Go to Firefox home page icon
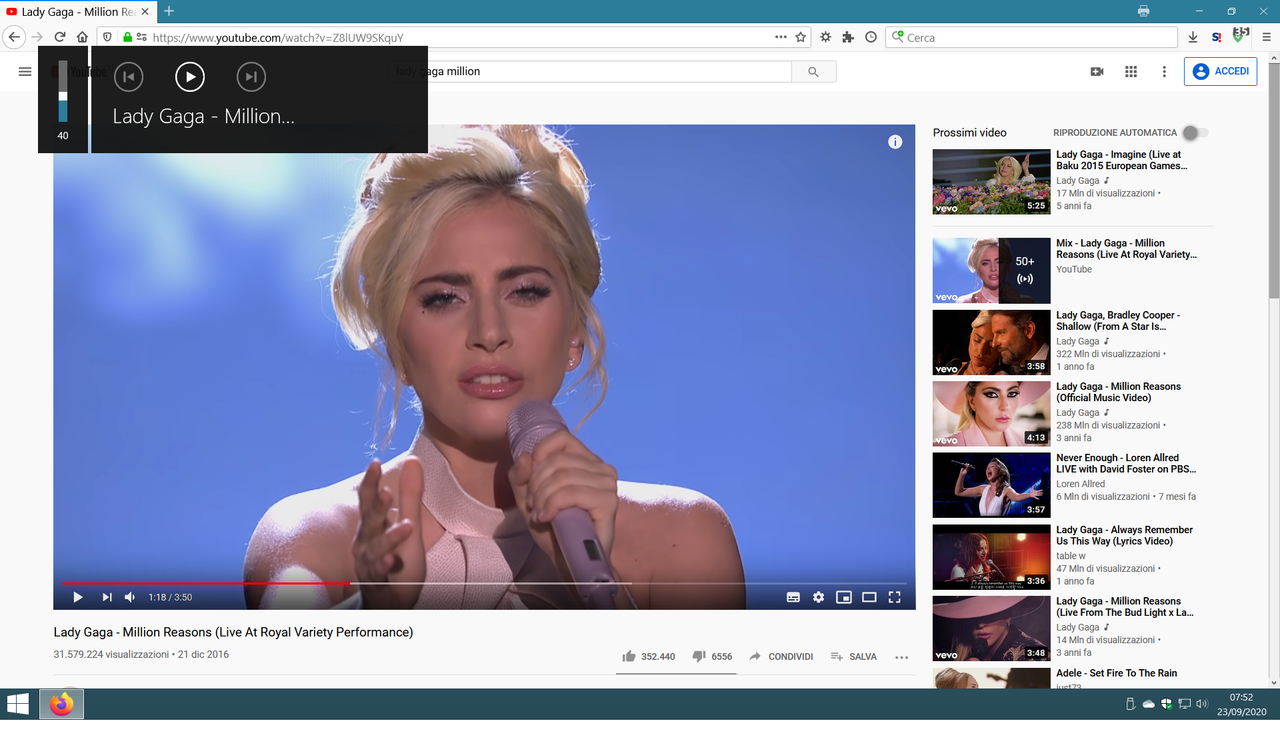Image resolution: width=1280 pixels, height=733 pixels. tap(82, 37)
